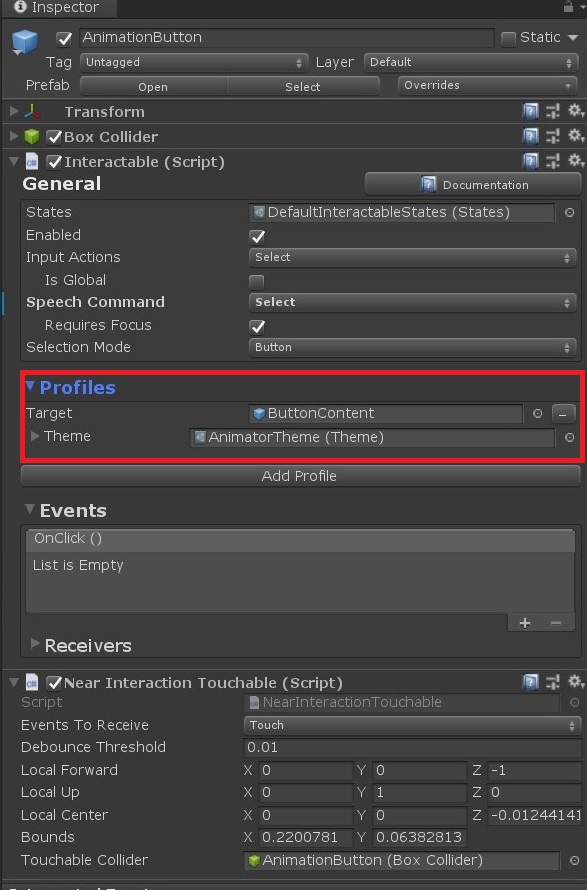Toggle the Static checkbox
Screen dimensions: 587x890
508,38
